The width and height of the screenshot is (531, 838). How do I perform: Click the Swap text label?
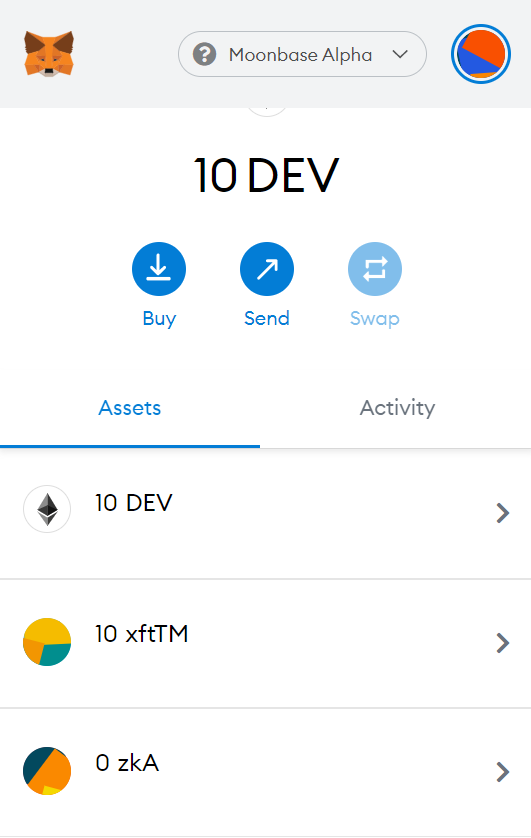[374, 319]
